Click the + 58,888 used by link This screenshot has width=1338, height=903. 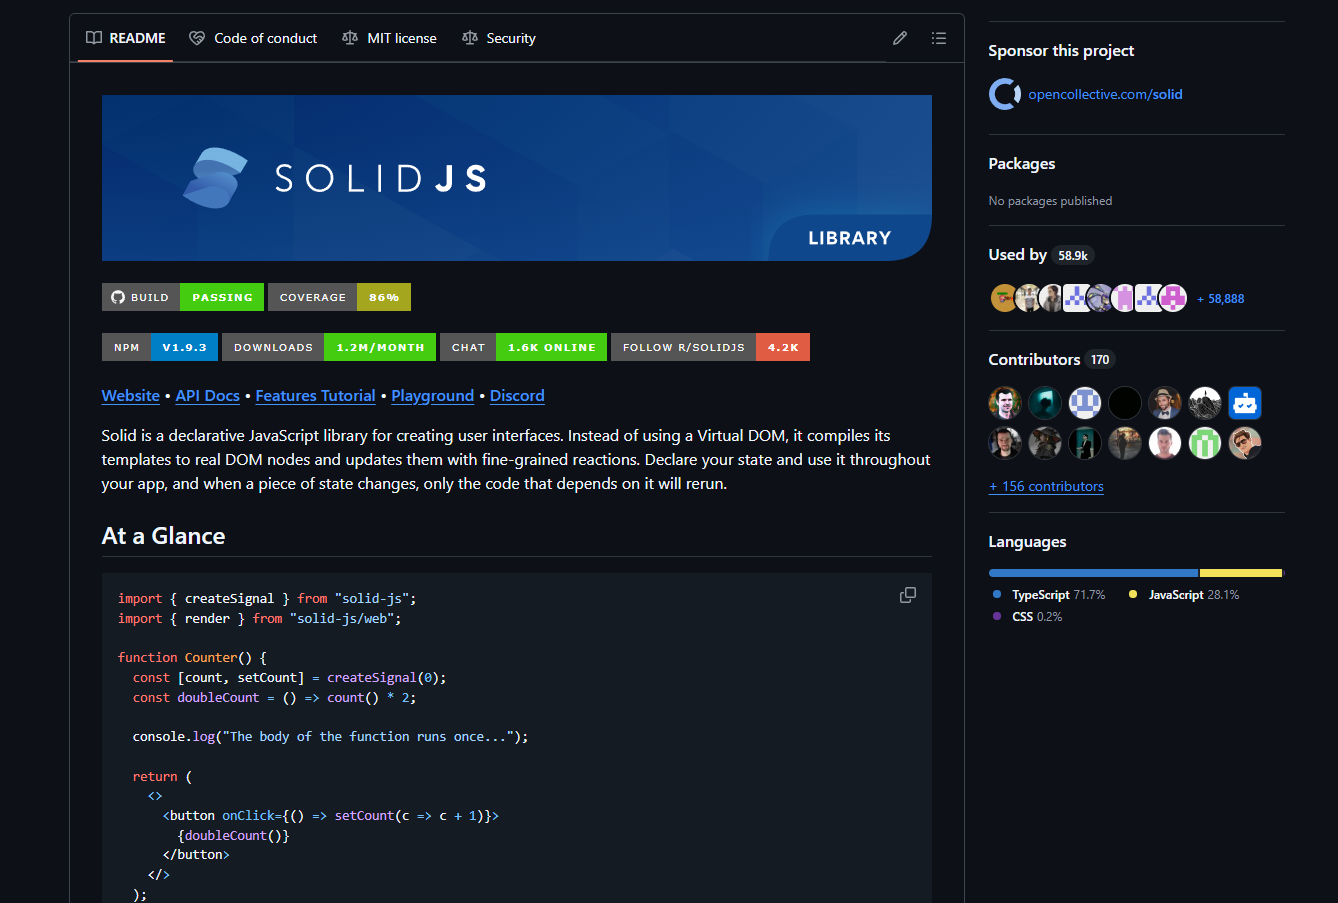tap(1220, 299)
